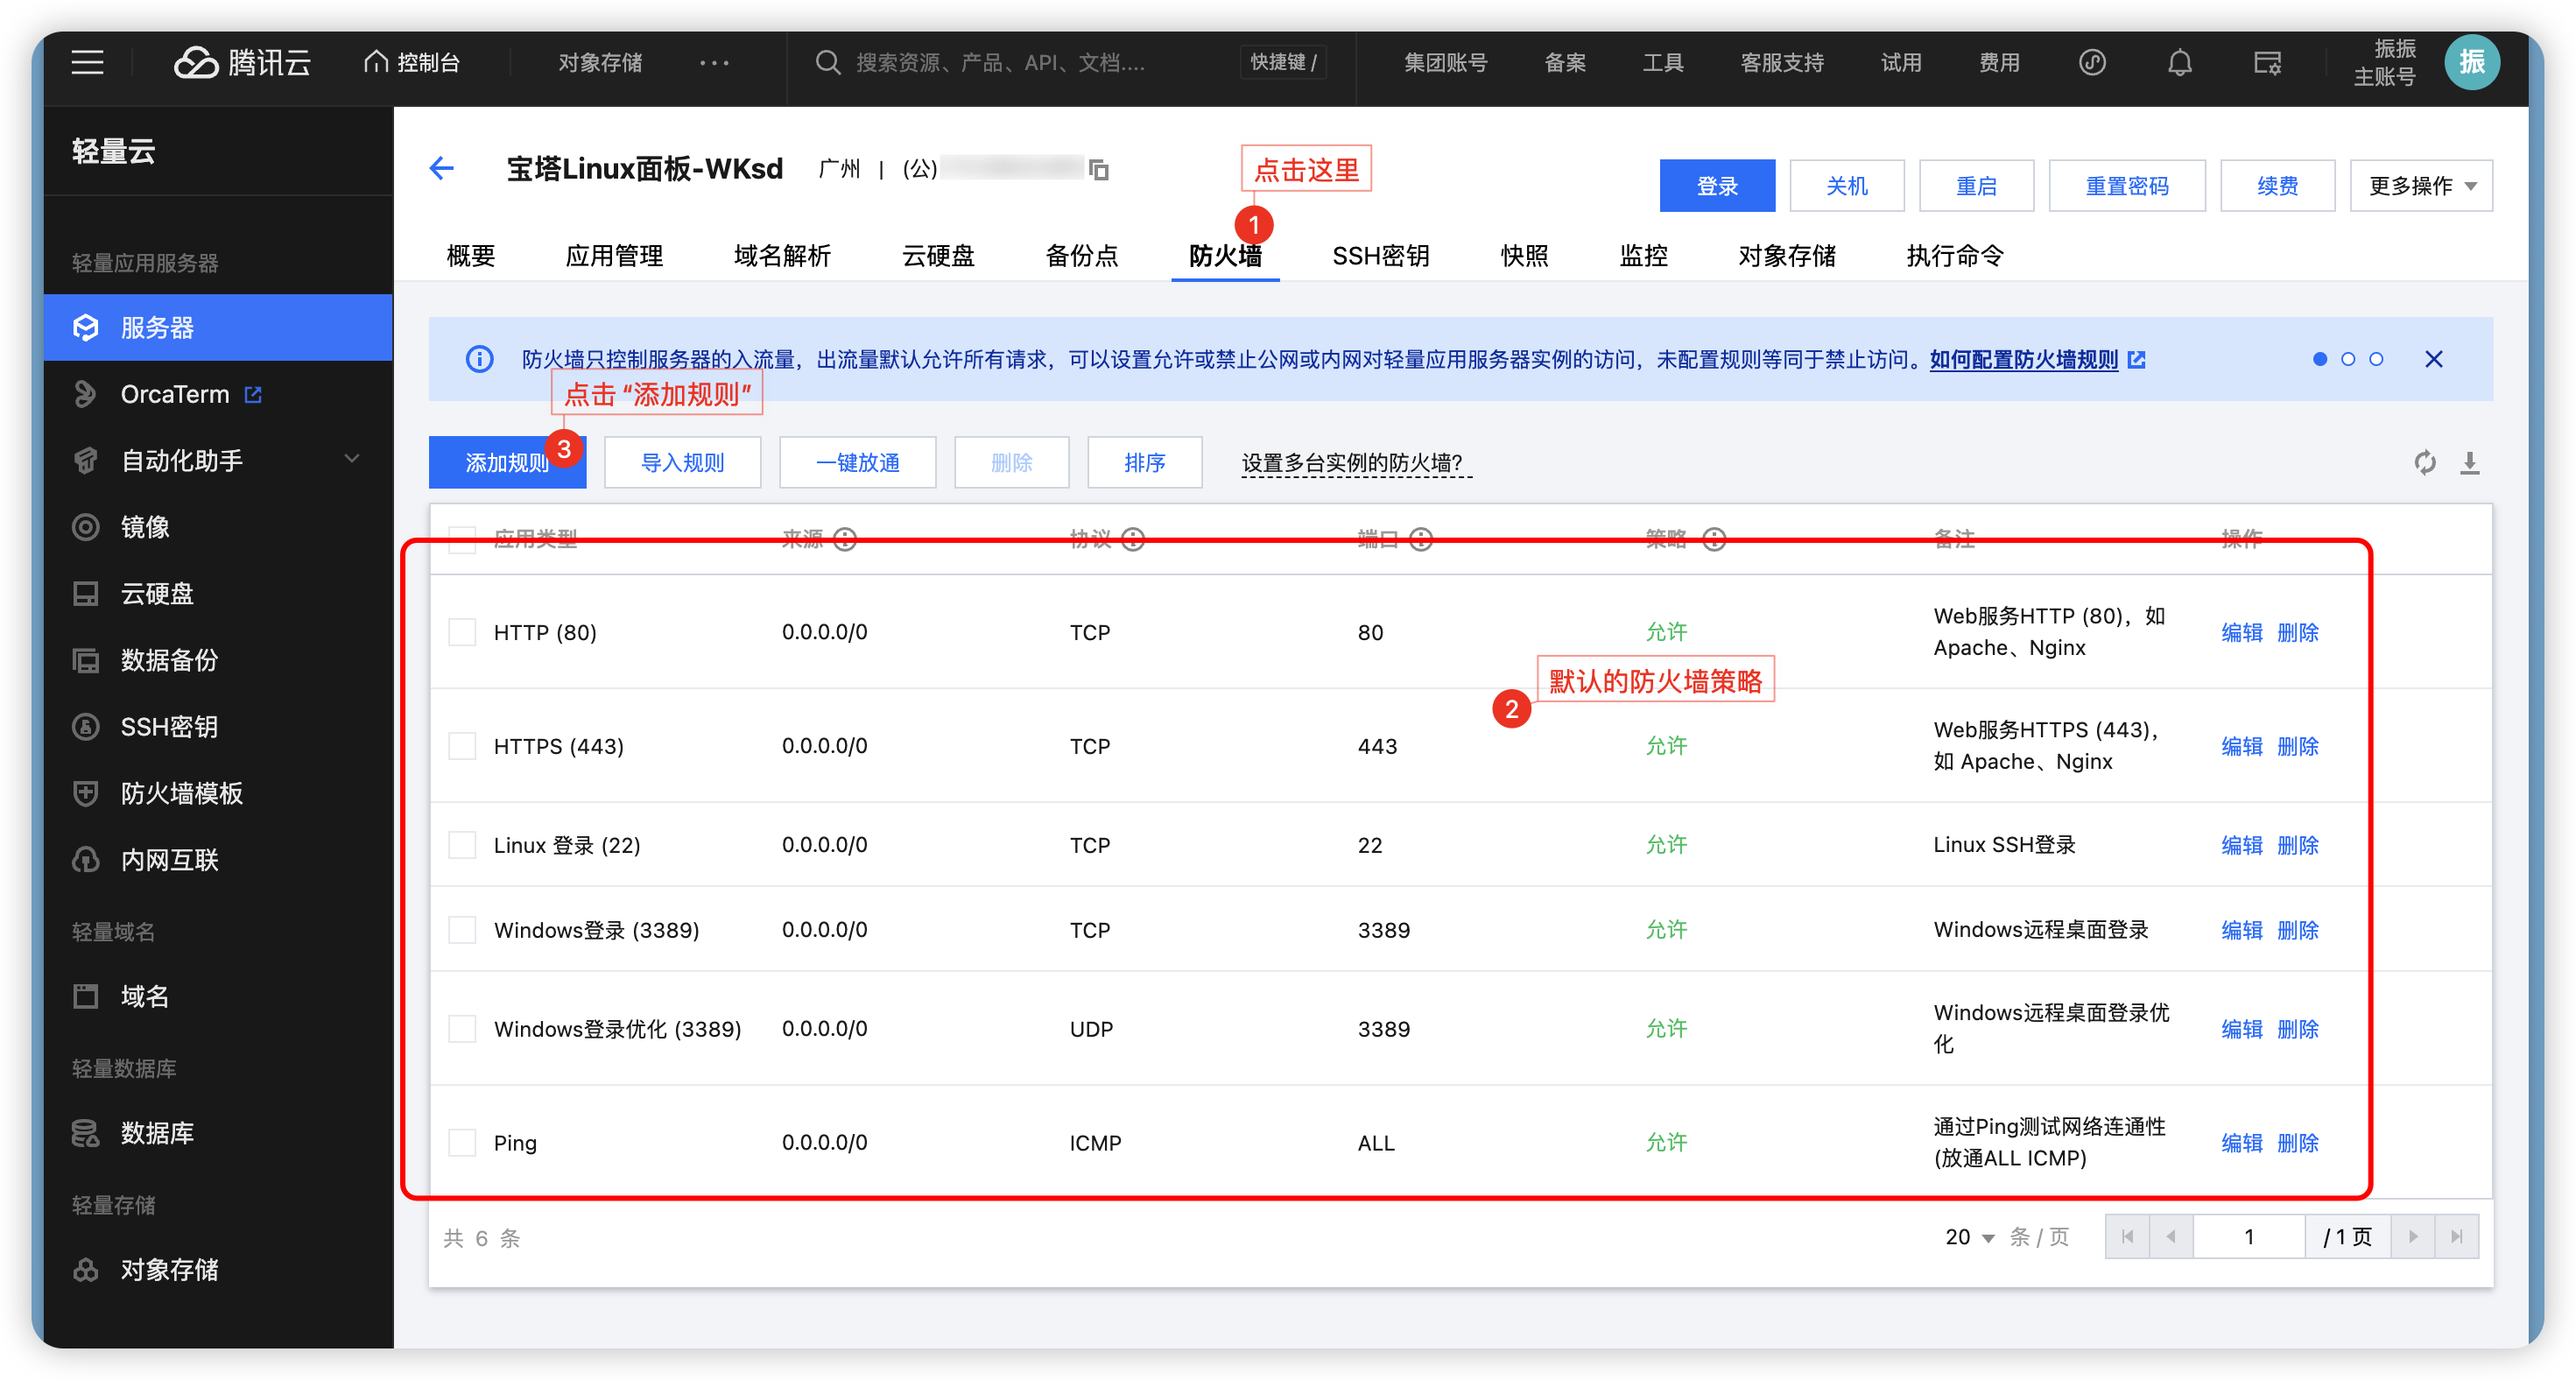The height and width of the screenshot is (1380, 2576).
Task: Click the blue 登录 button
Action: point(1717,186)
